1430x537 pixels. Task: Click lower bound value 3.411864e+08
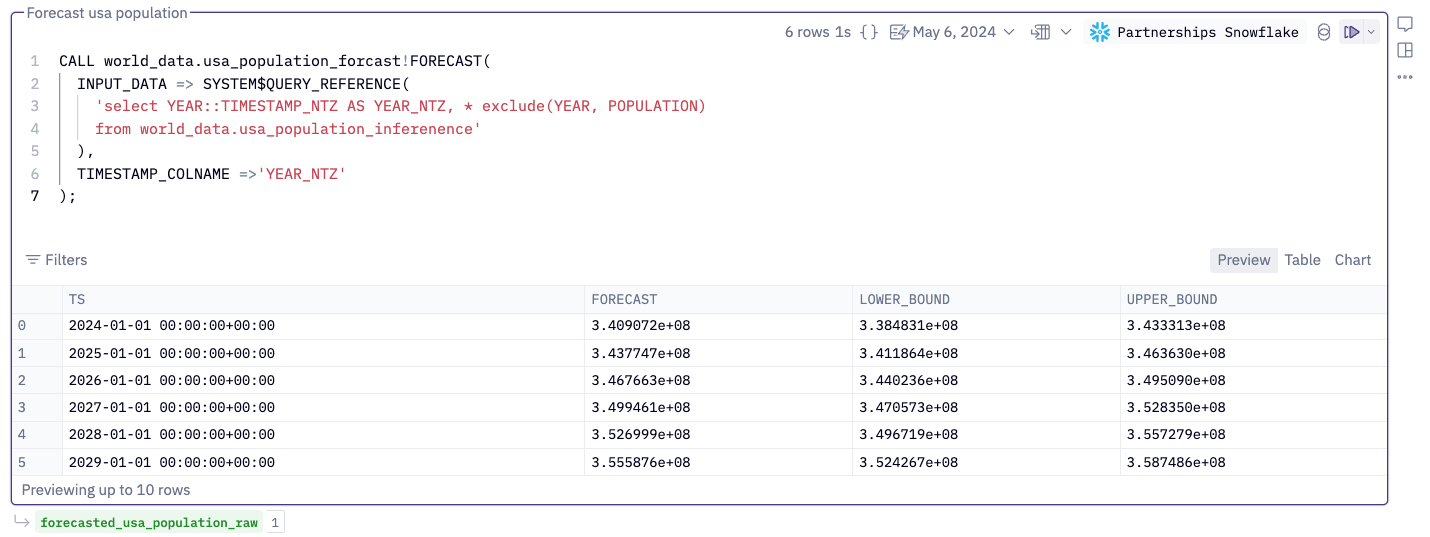(908, 353)
